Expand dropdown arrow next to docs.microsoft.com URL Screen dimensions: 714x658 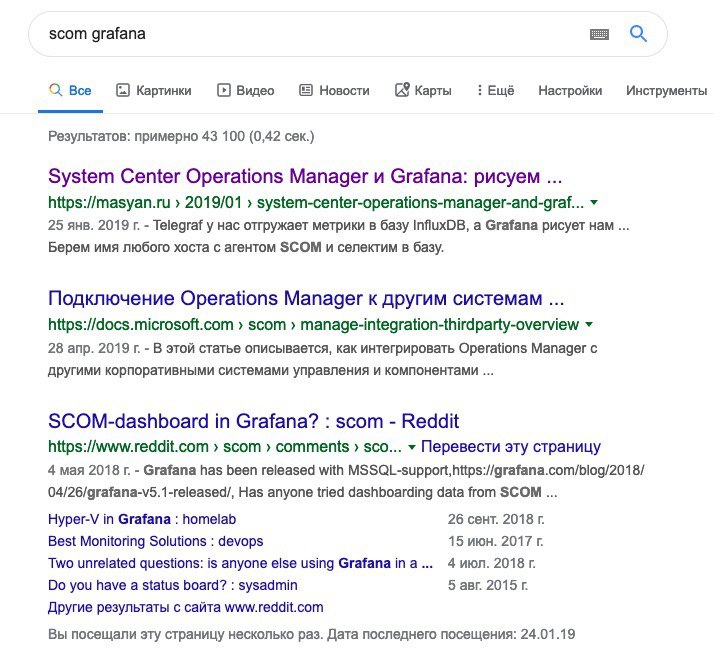coord(589,324)
